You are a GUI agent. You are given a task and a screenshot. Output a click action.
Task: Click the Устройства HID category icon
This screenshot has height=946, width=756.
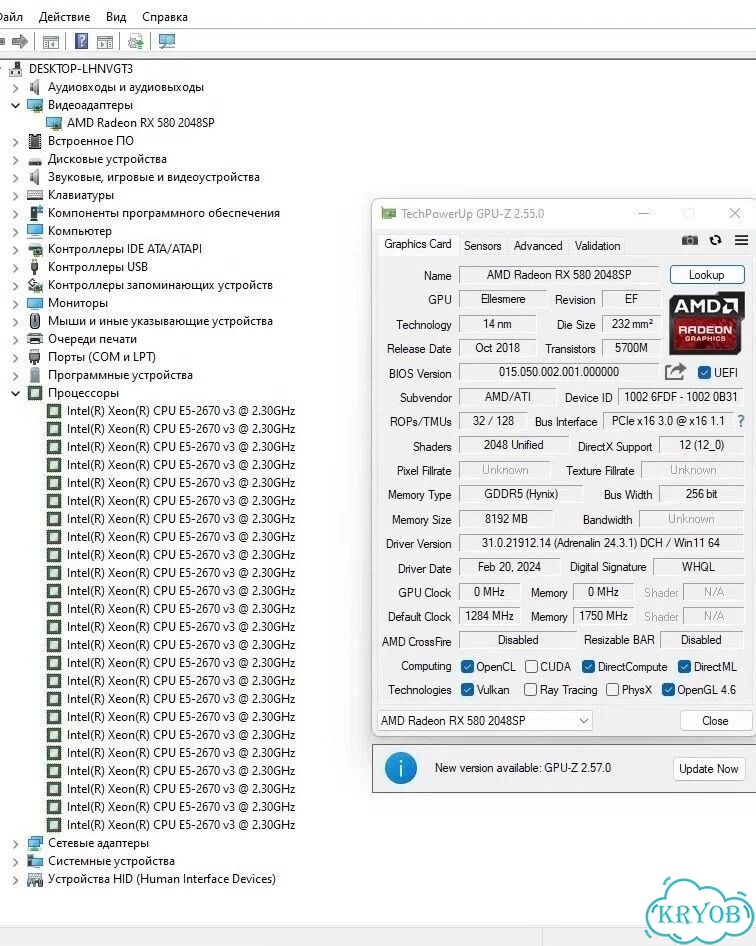point(35,880)
